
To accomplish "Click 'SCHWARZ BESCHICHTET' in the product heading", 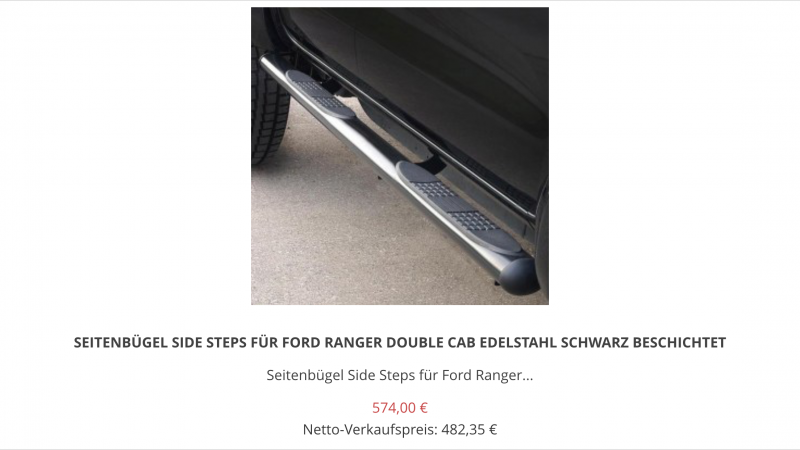I will [x=643, y=342].
